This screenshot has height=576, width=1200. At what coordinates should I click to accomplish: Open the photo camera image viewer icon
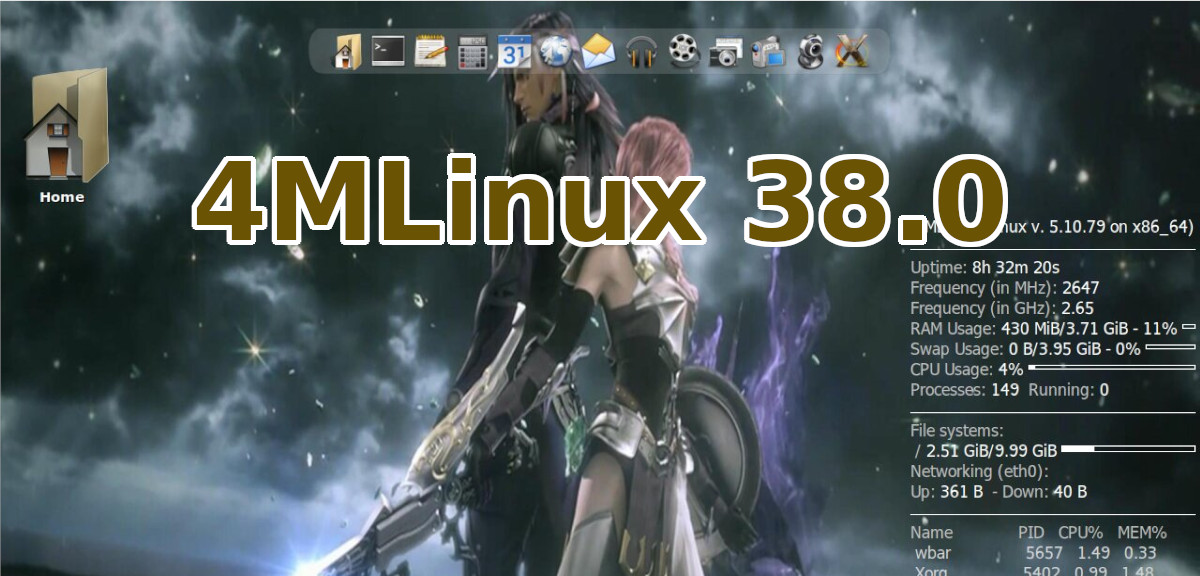click(x=725, y=51)
